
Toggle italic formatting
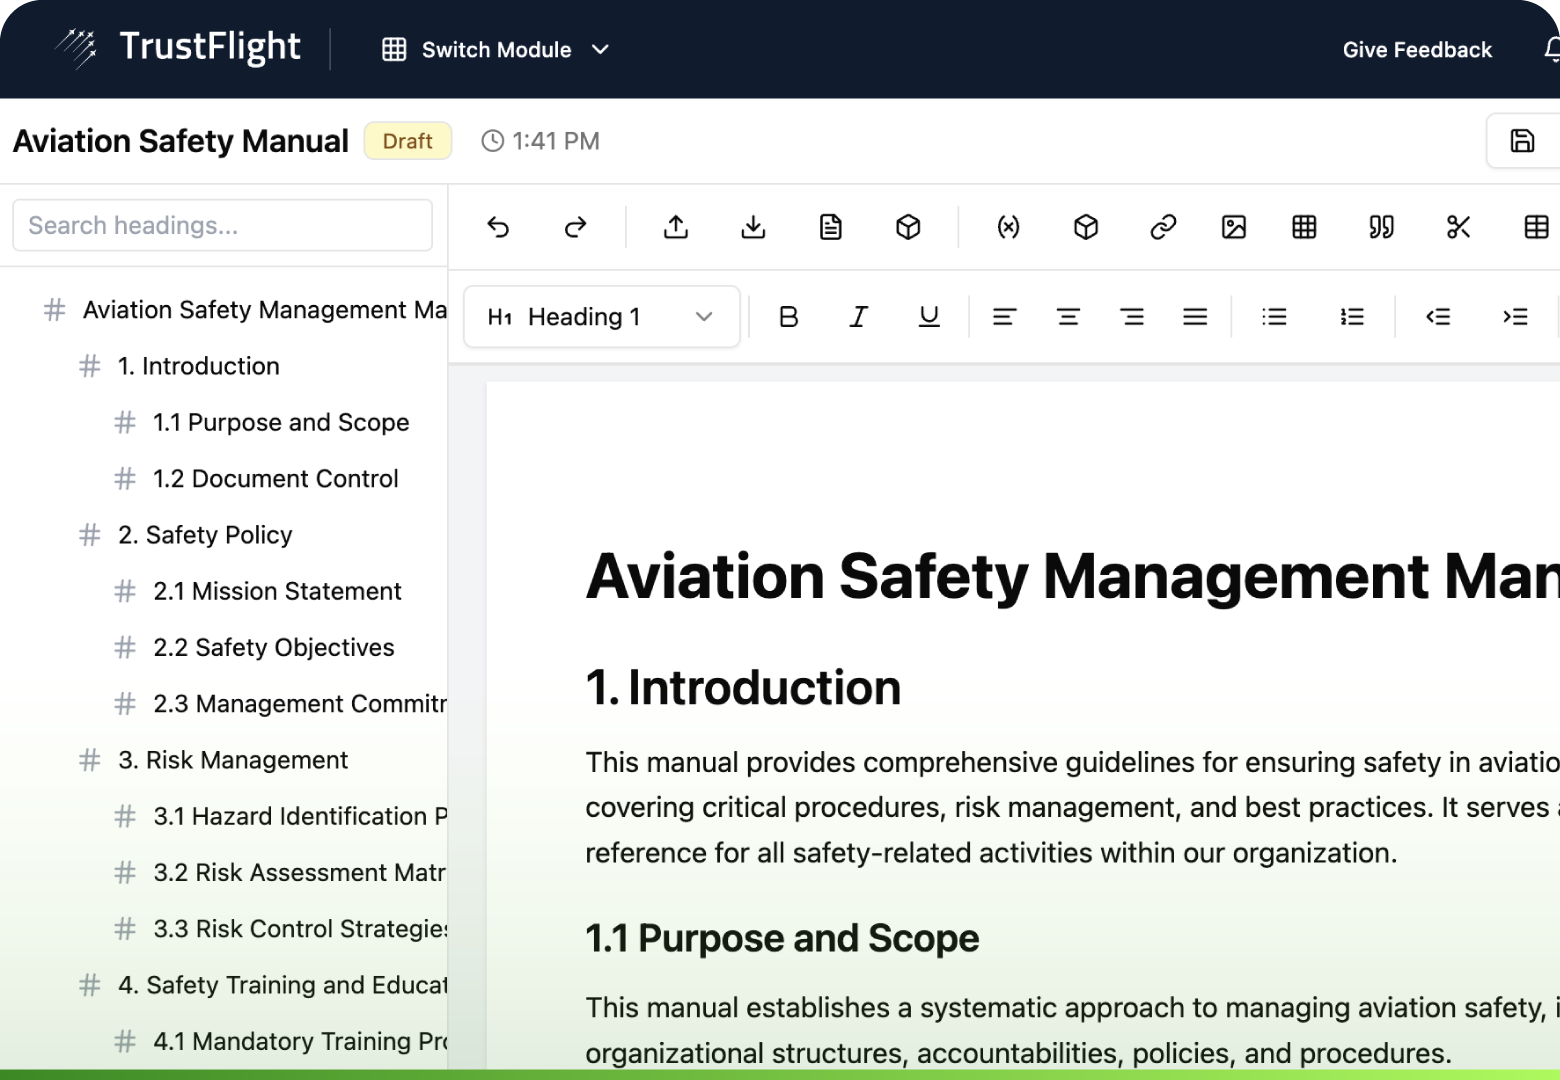[858, 317]
